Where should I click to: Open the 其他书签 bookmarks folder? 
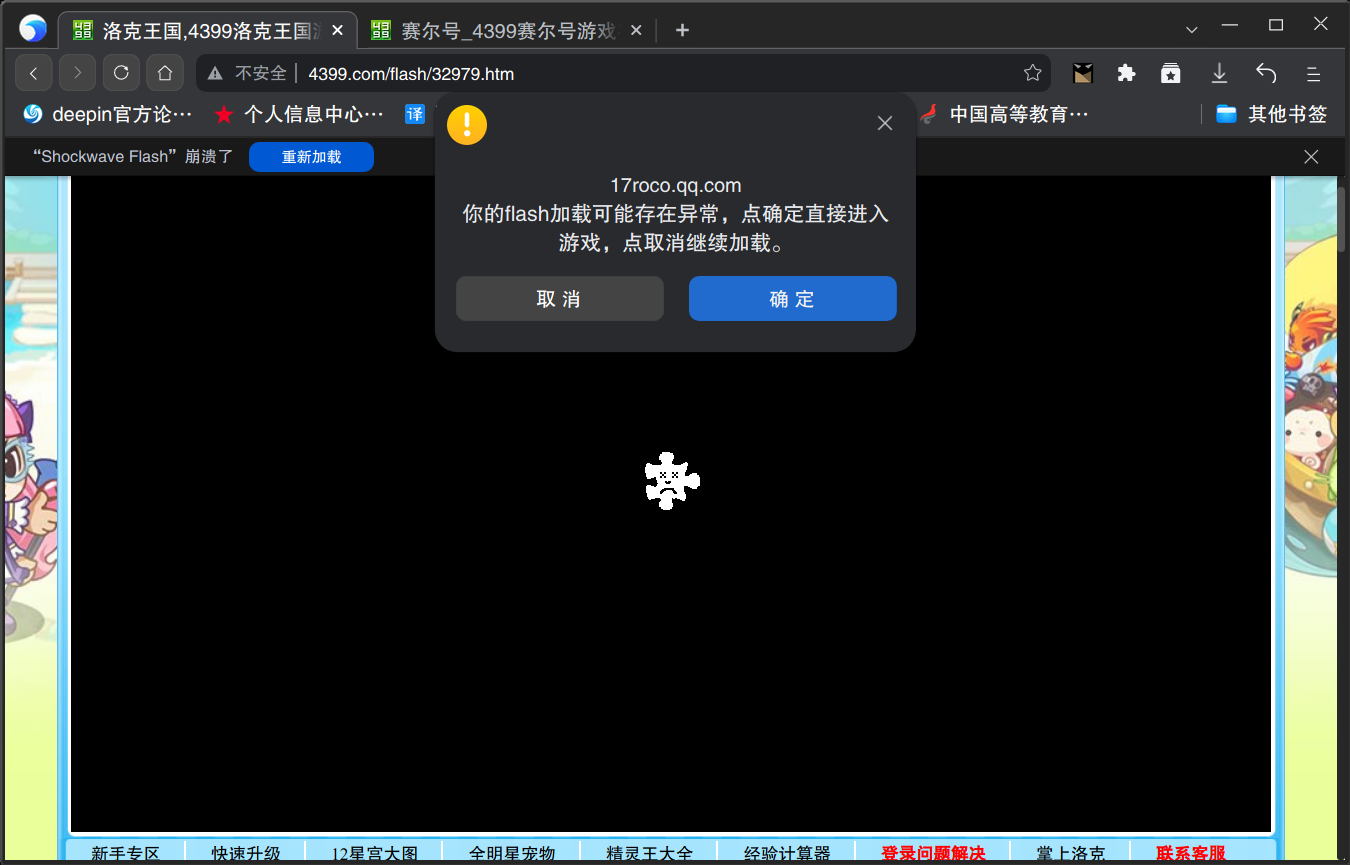click(1271, 114)
